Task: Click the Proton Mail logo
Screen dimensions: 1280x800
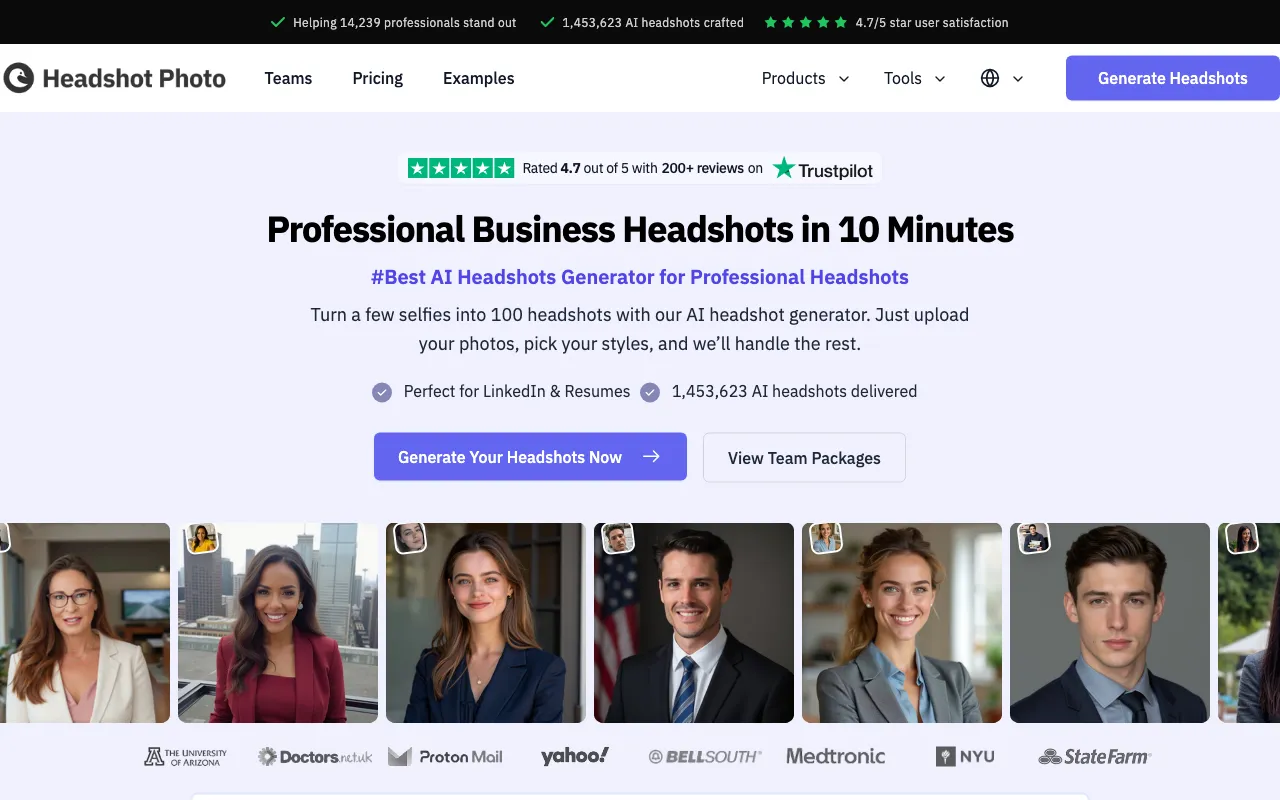Action: [x=445, y=757]
